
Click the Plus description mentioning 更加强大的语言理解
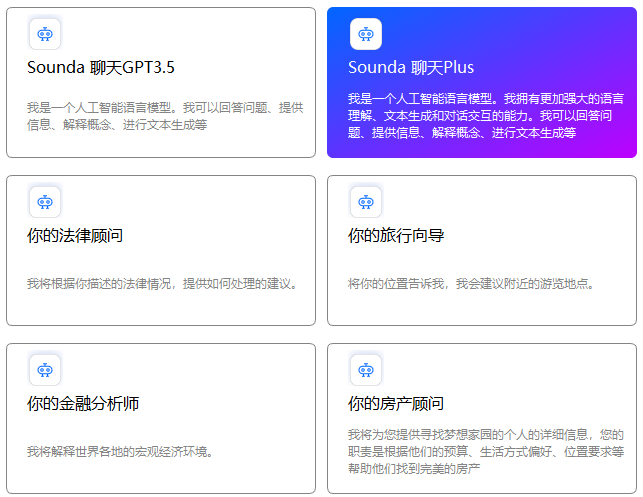click(486, 116)
